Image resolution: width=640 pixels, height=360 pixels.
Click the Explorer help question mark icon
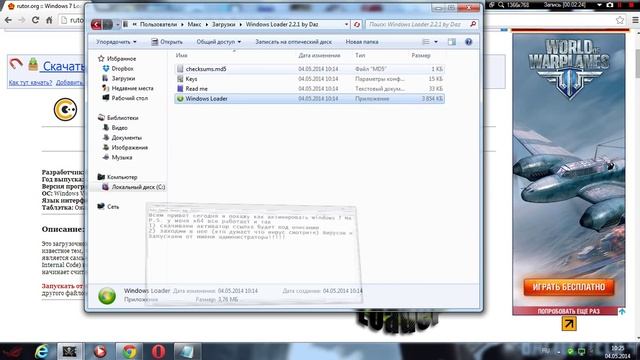[x=469, y=42]
